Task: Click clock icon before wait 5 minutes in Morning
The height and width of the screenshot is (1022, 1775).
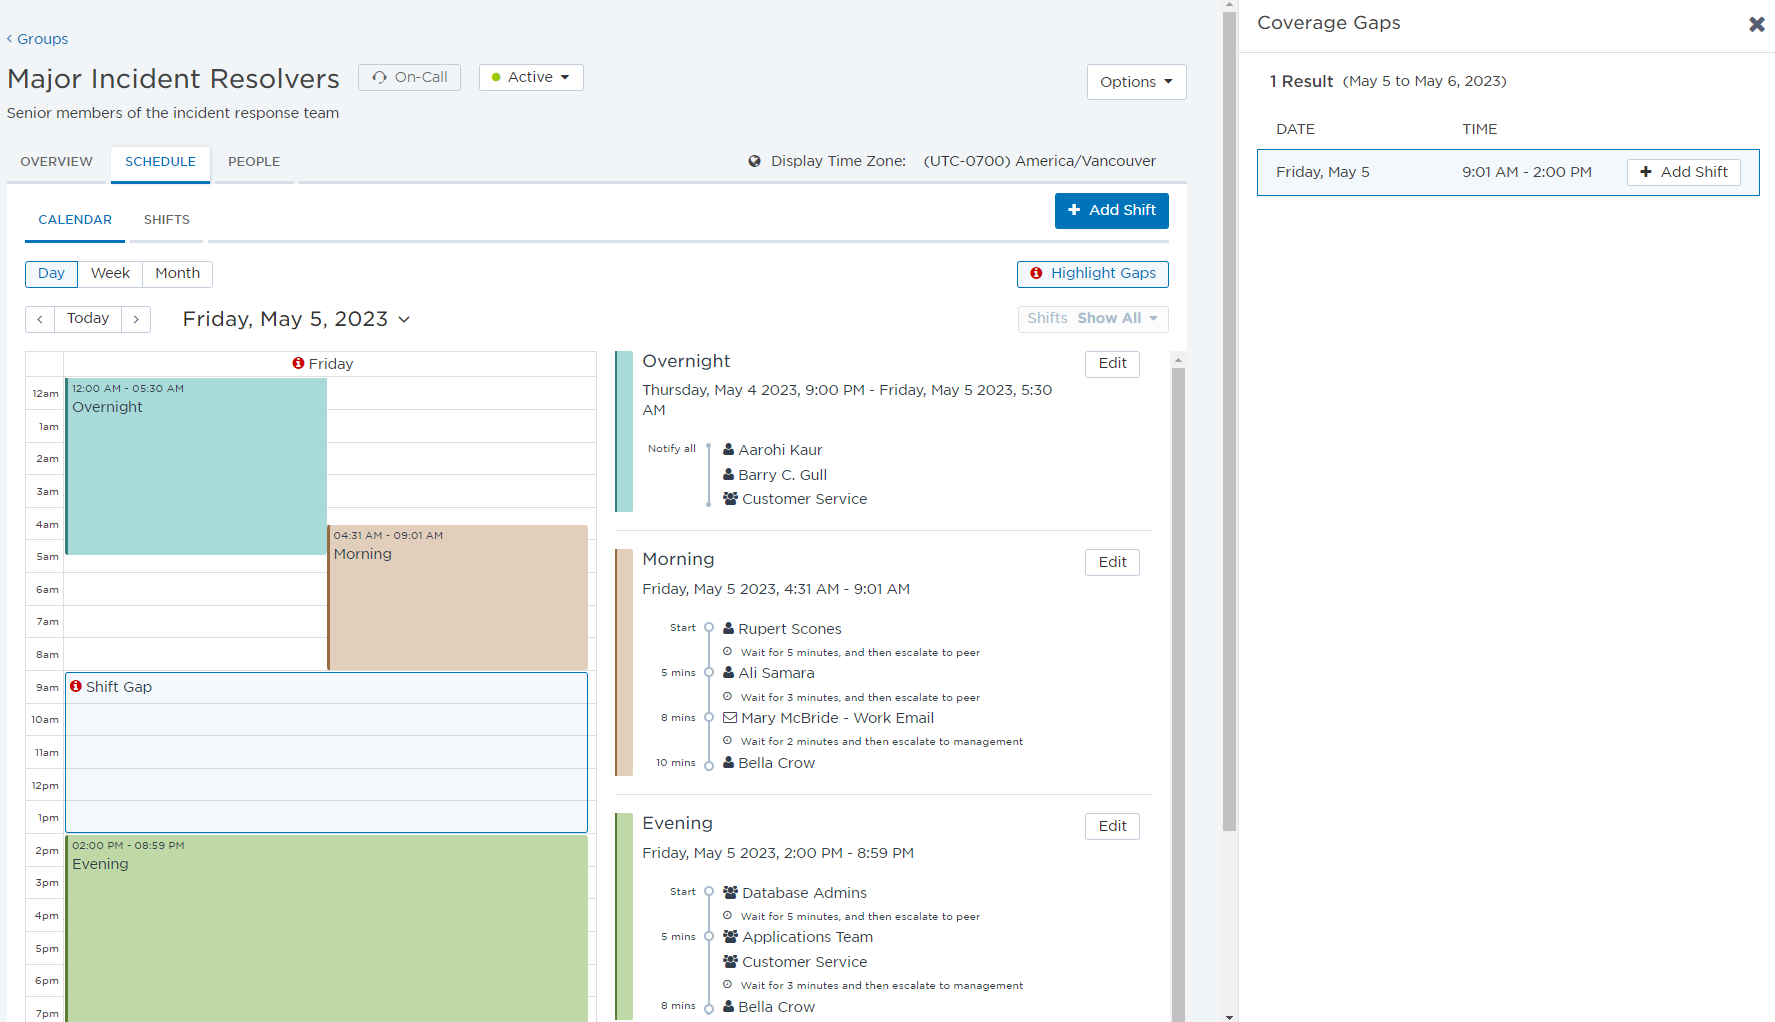Action: 728,652
